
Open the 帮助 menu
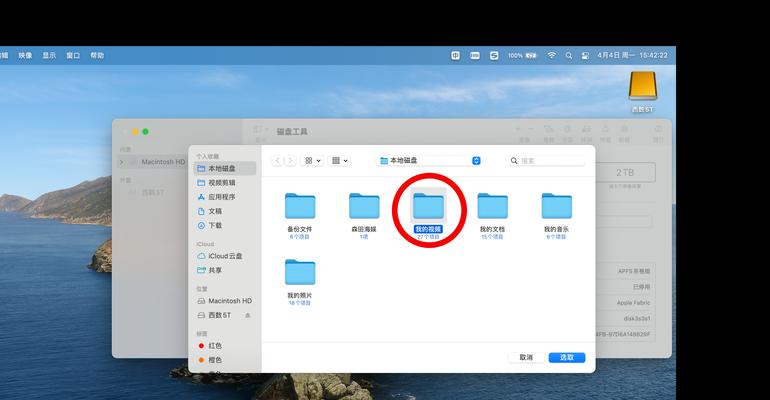pos(97,55)
